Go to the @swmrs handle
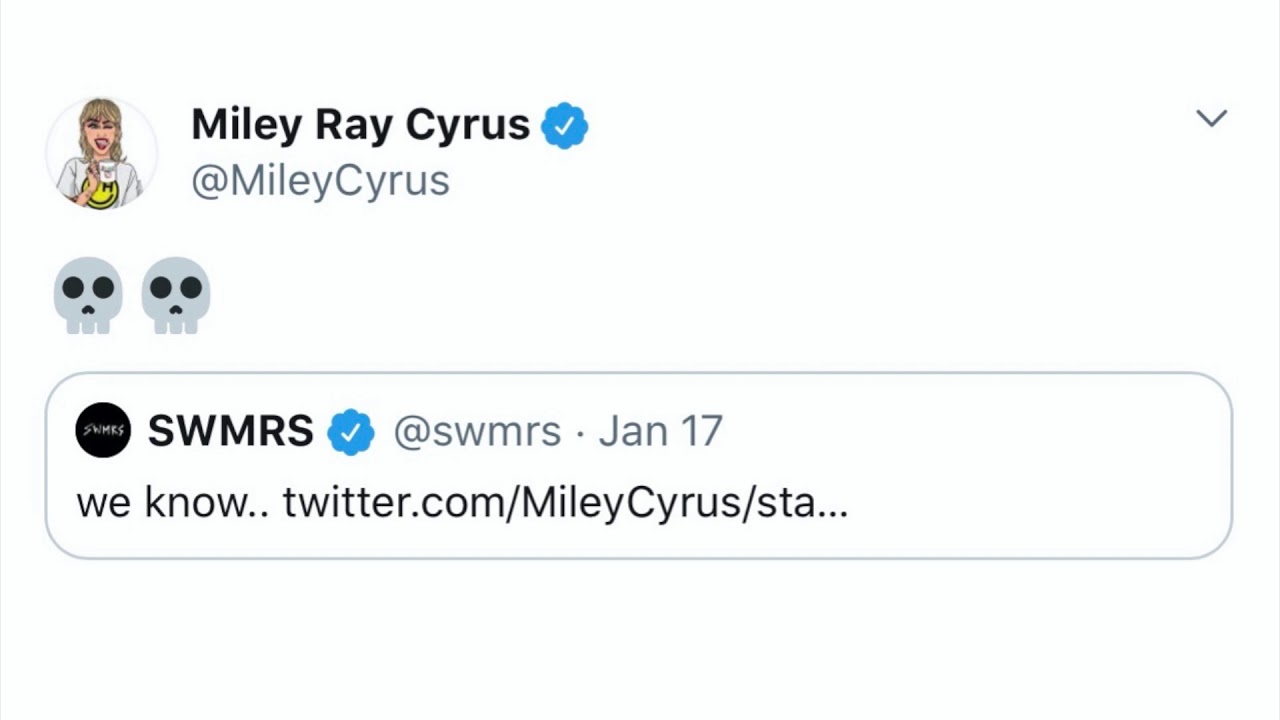This screenshot has height=720, width=1280. click(477, 431)
